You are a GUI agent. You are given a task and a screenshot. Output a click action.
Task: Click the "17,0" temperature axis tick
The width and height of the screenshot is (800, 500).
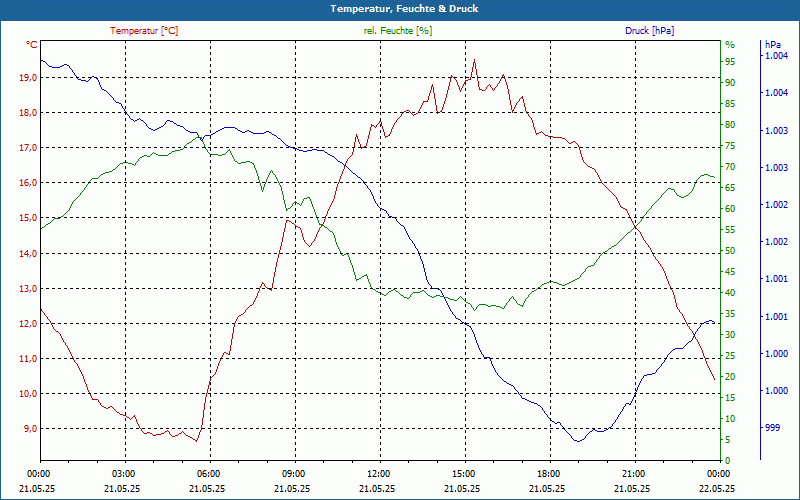click(29, 148)
